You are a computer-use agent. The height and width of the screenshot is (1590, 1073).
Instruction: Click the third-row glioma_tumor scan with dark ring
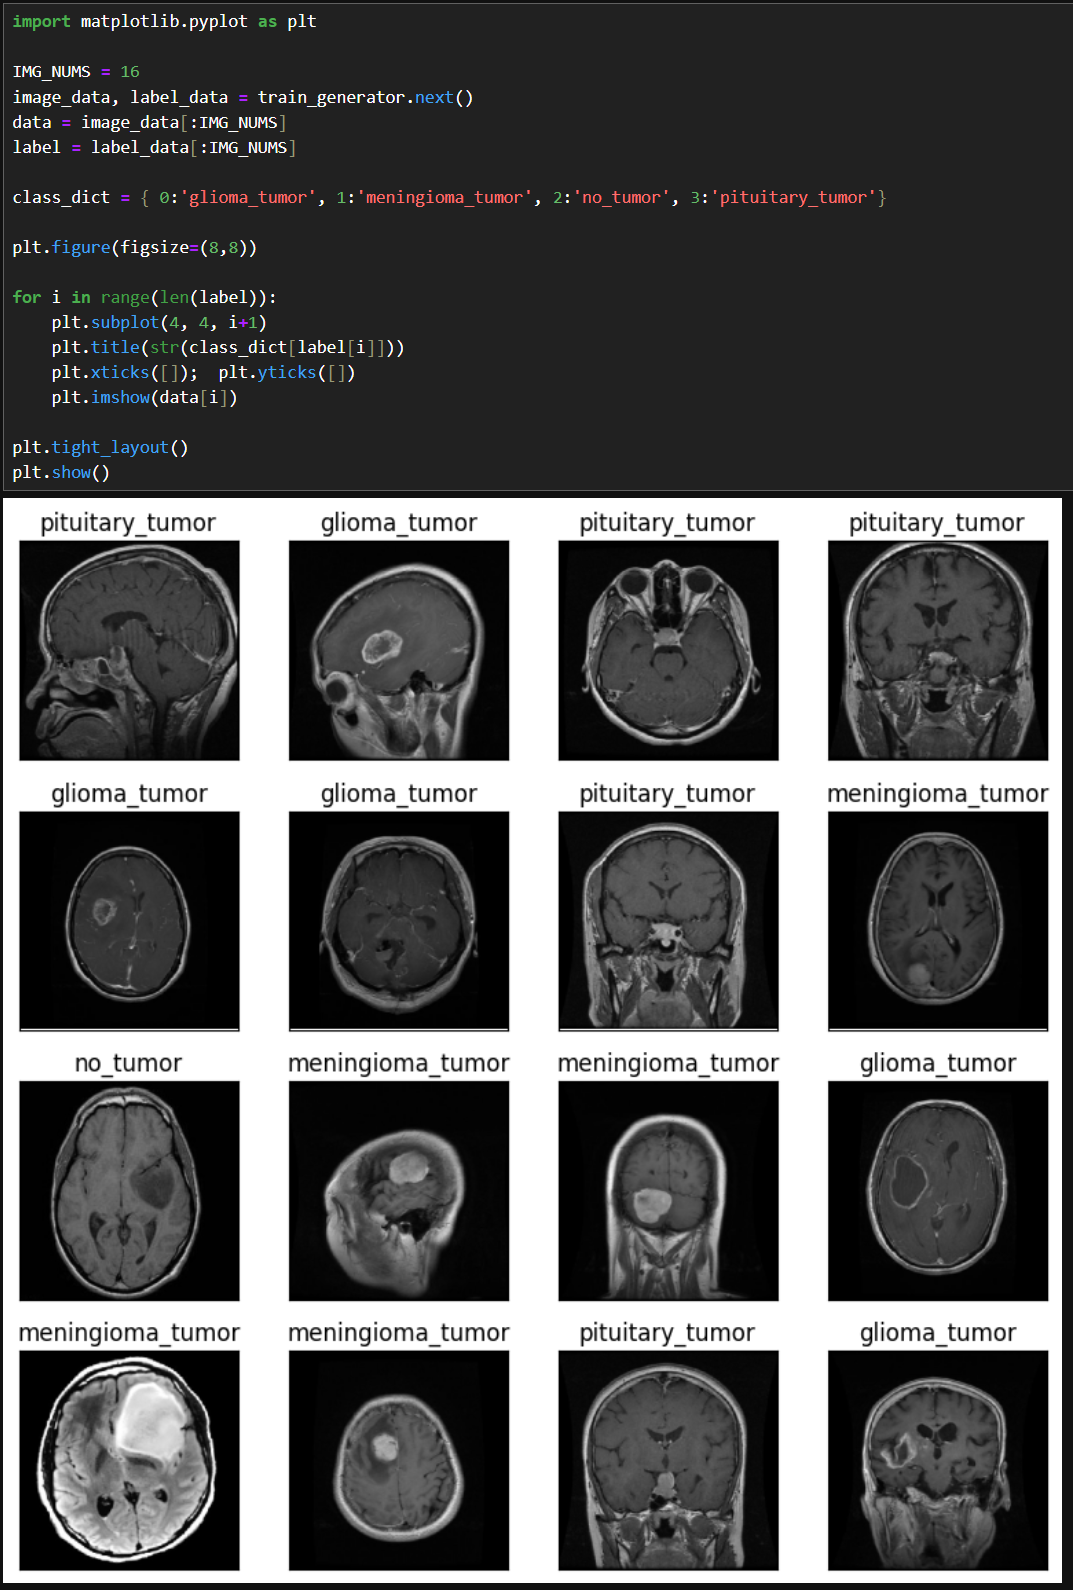(x=938, y=1191)
